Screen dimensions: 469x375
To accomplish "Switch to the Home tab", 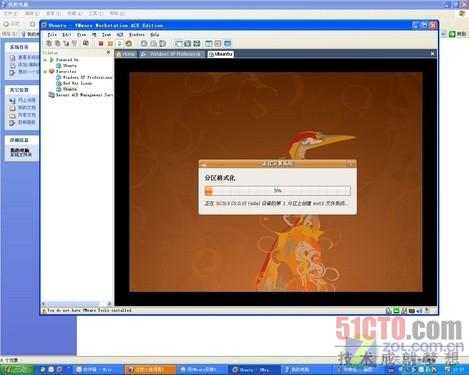I will click(x=126, y=54).
